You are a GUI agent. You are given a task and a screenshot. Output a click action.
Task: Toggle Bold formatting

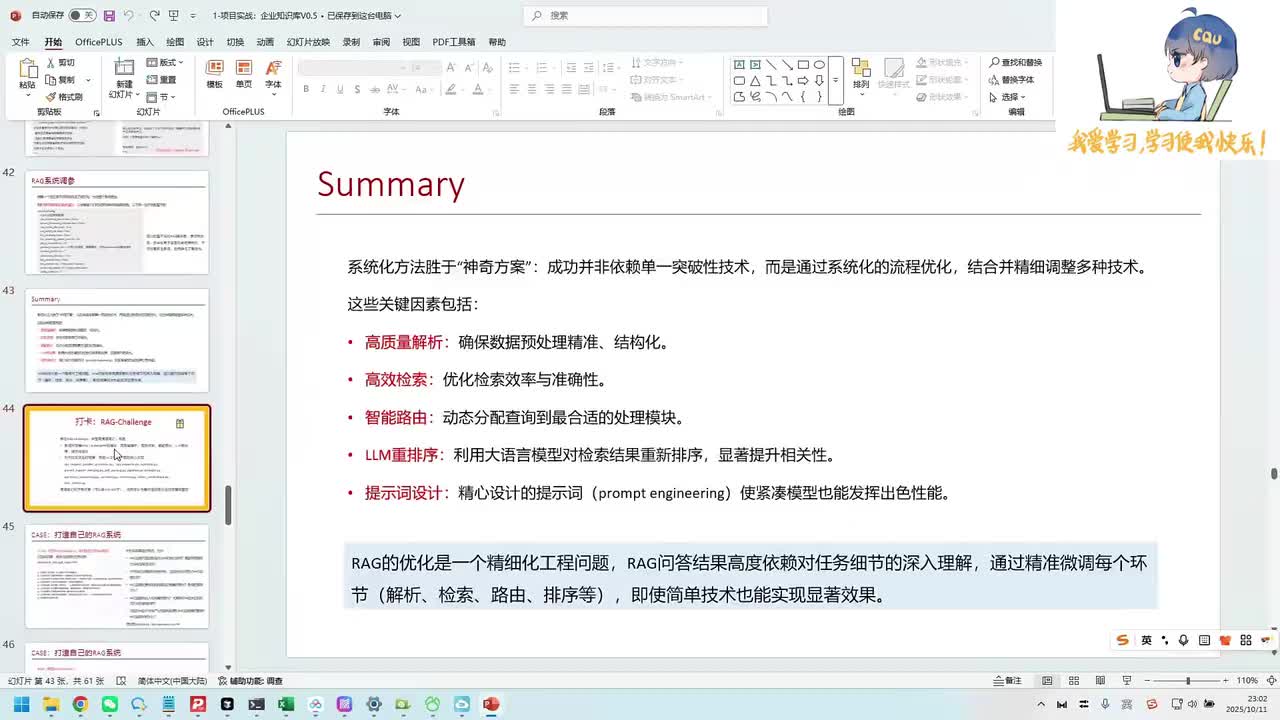306,89
